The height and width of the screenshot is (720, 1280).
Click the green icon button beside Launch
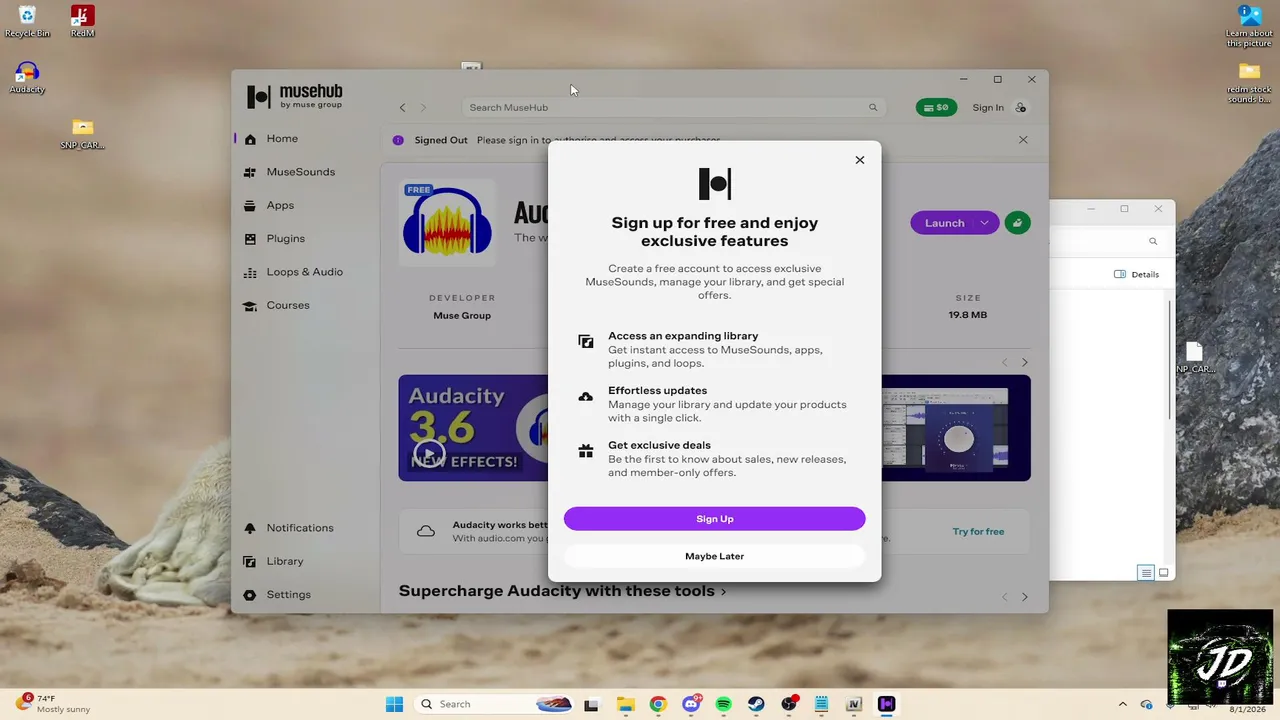coord(1017,223)
